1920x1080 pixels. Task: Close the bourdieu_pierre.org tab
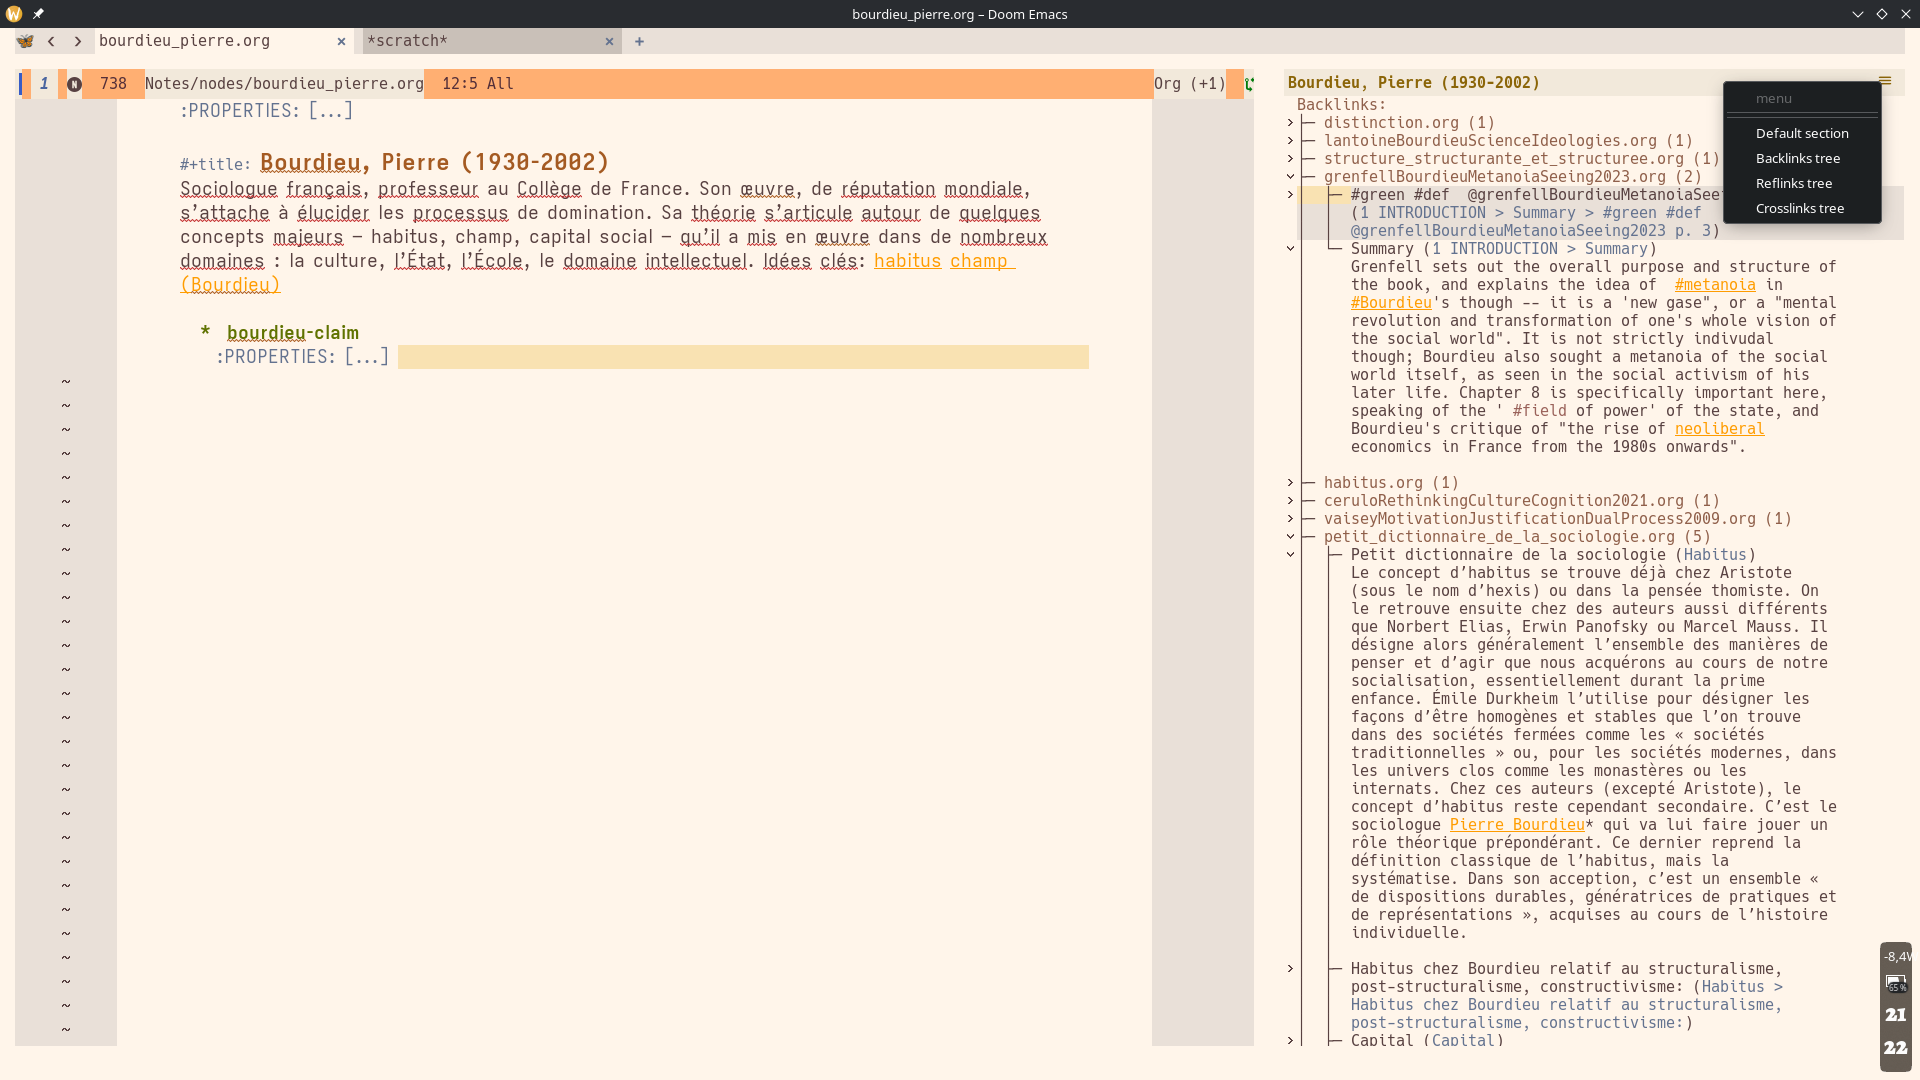(341, 41)
